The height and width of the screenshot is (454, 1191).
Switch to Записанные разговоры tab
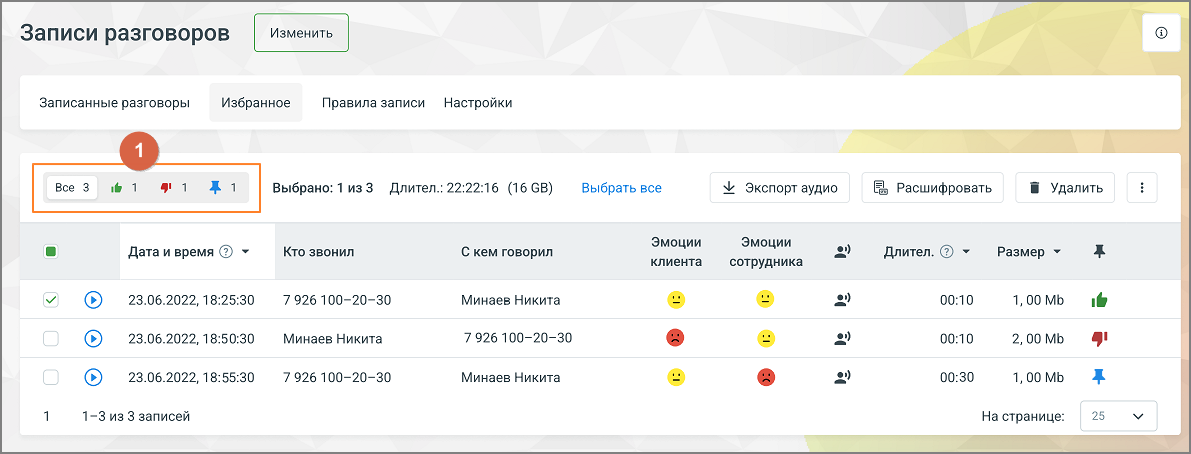[x=114, y=102]
